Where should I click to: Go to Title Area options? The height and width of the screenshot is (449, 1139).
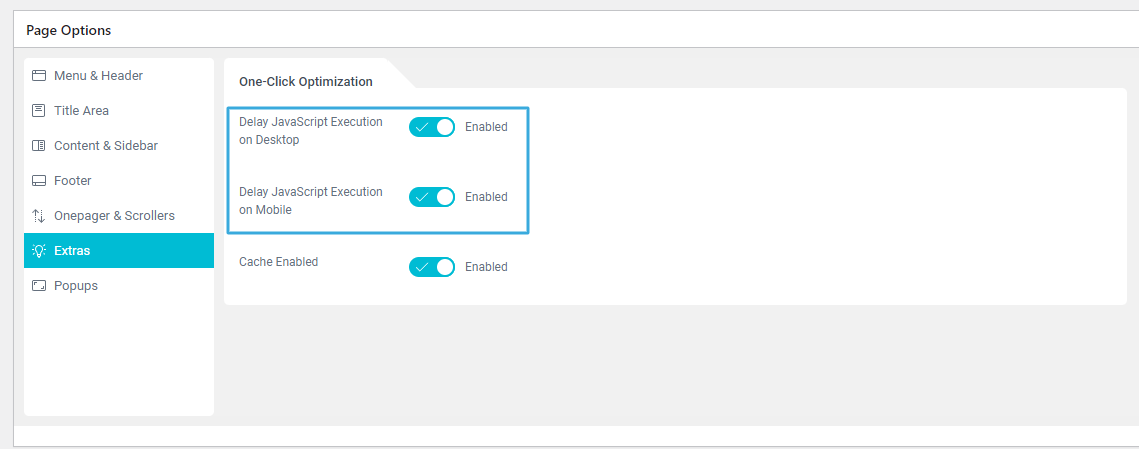click(81, 111)
